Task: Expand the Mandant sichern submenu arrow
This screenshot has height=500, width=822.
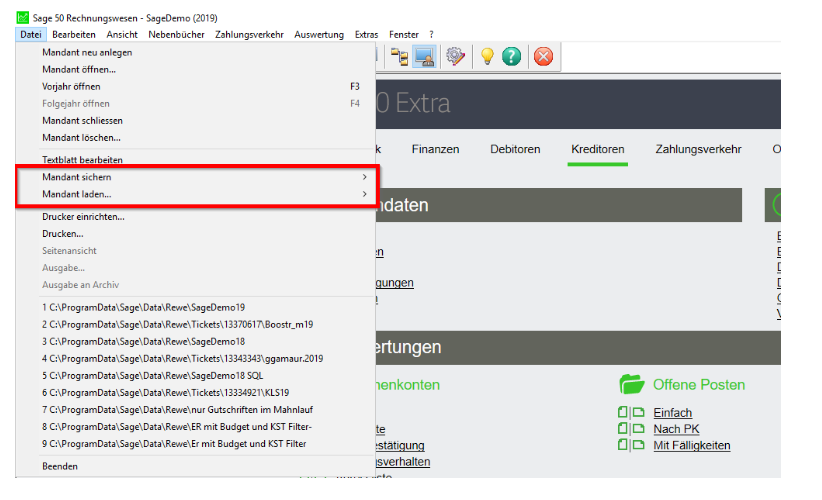Action: pos(364,177)
